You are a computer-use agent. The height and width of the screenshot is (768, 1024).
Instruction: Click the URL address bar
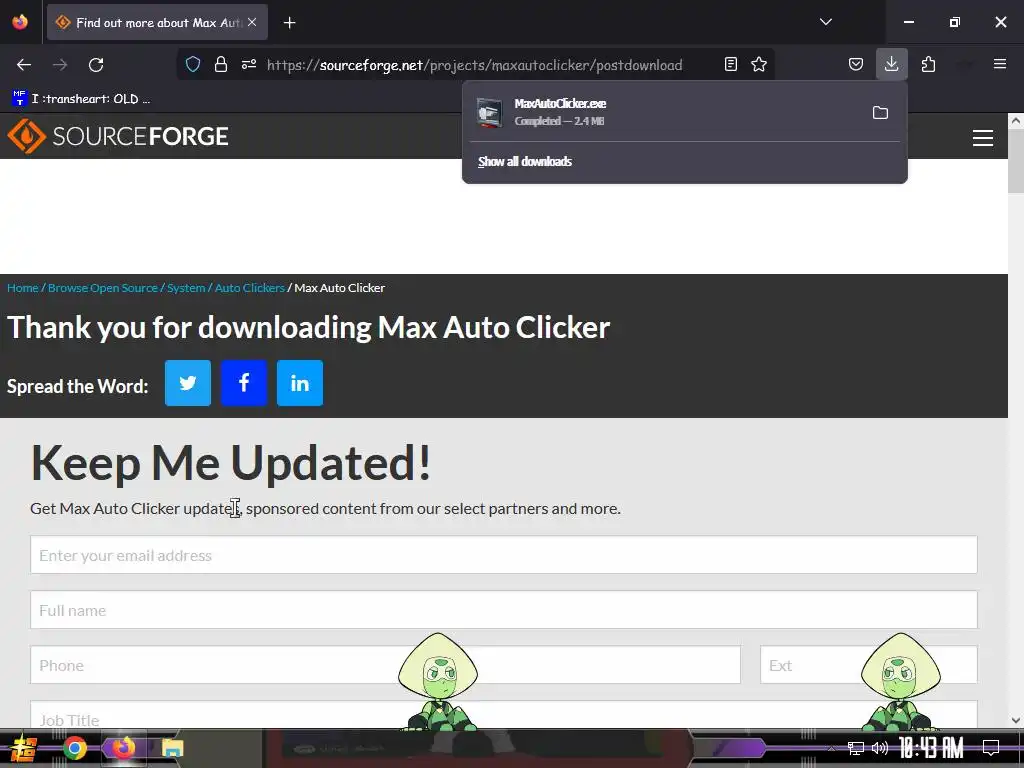point(475,65)
